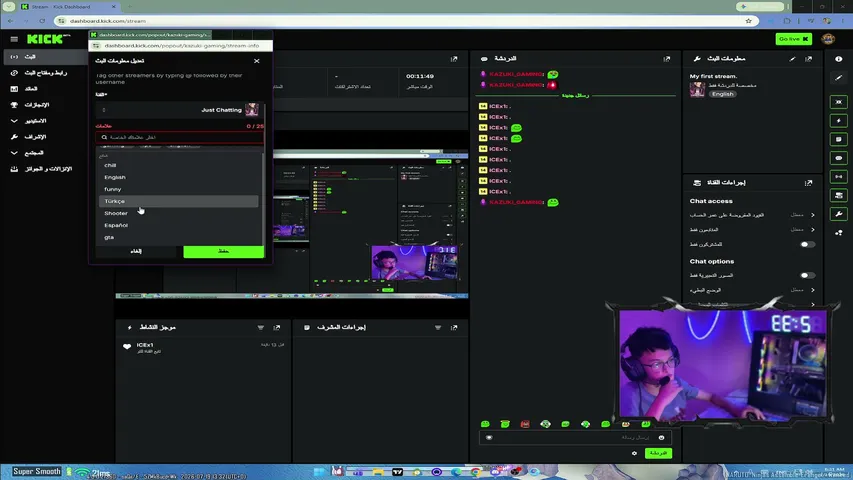
Task: Click the green save button in dialog
Action: coord(224,251)
